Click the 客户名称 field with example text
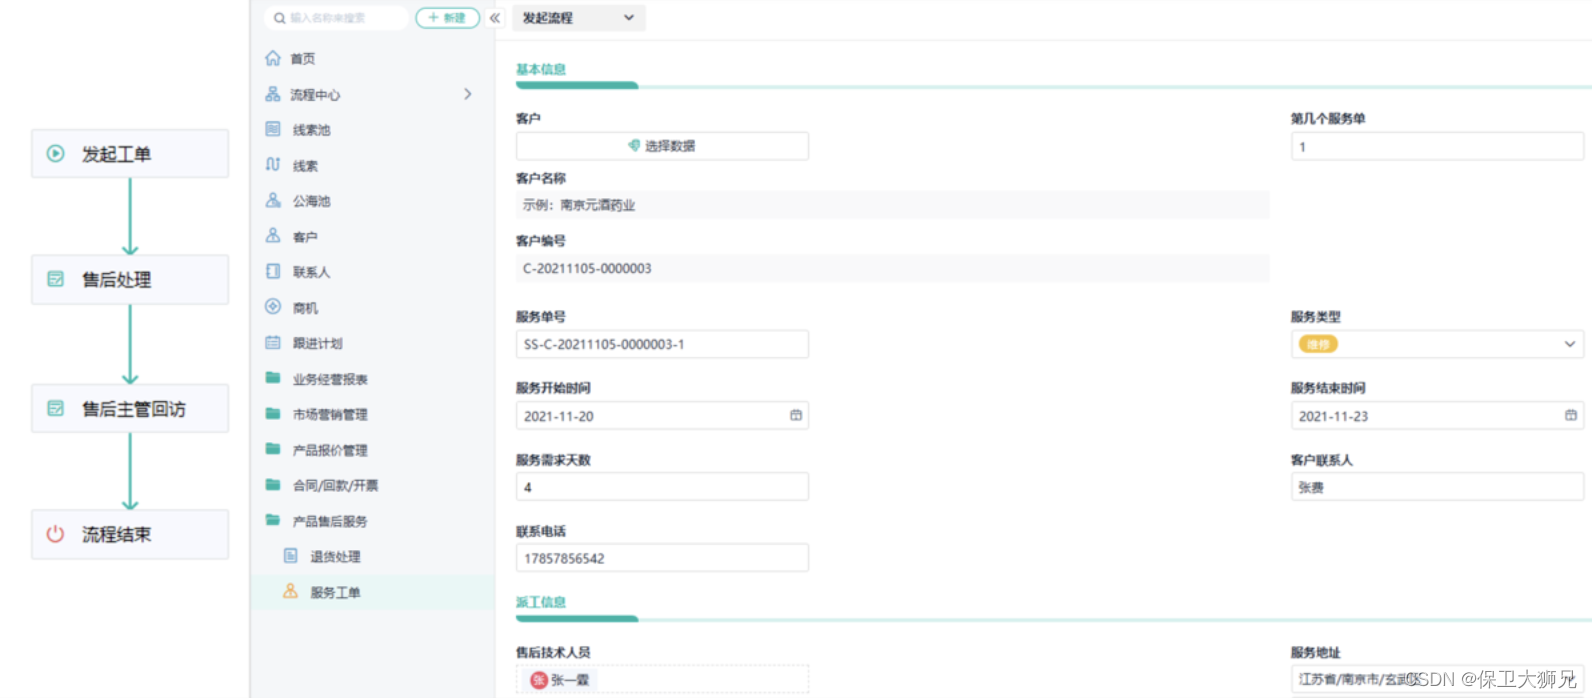The image size is (1592, 698). click(x=892, y=205)
